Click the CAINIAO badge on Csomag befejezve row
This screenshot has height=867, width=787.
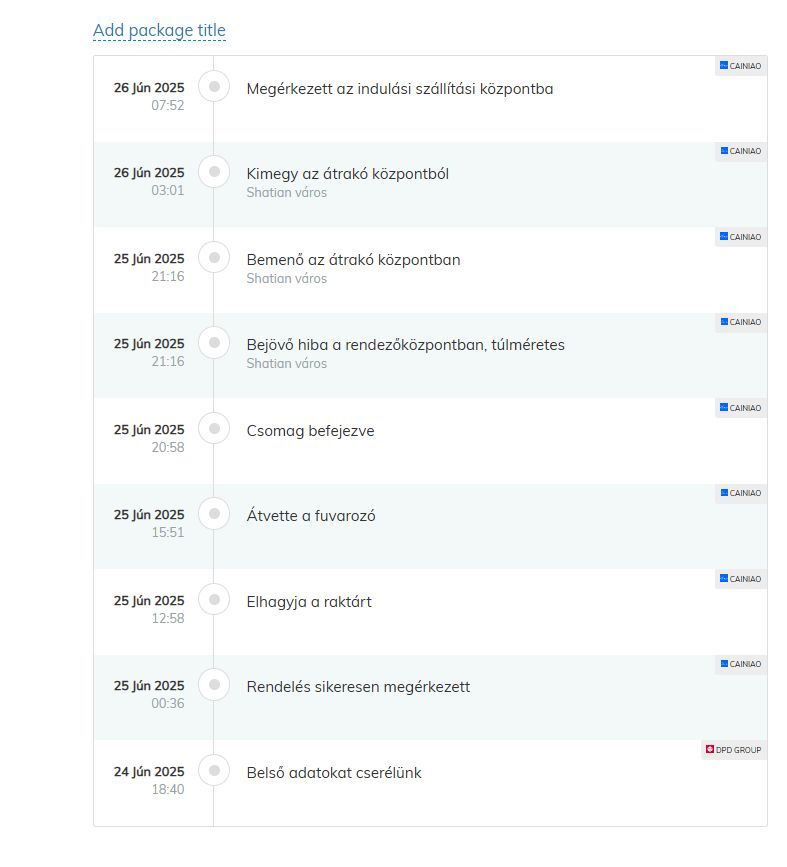(x=741, y=408)
